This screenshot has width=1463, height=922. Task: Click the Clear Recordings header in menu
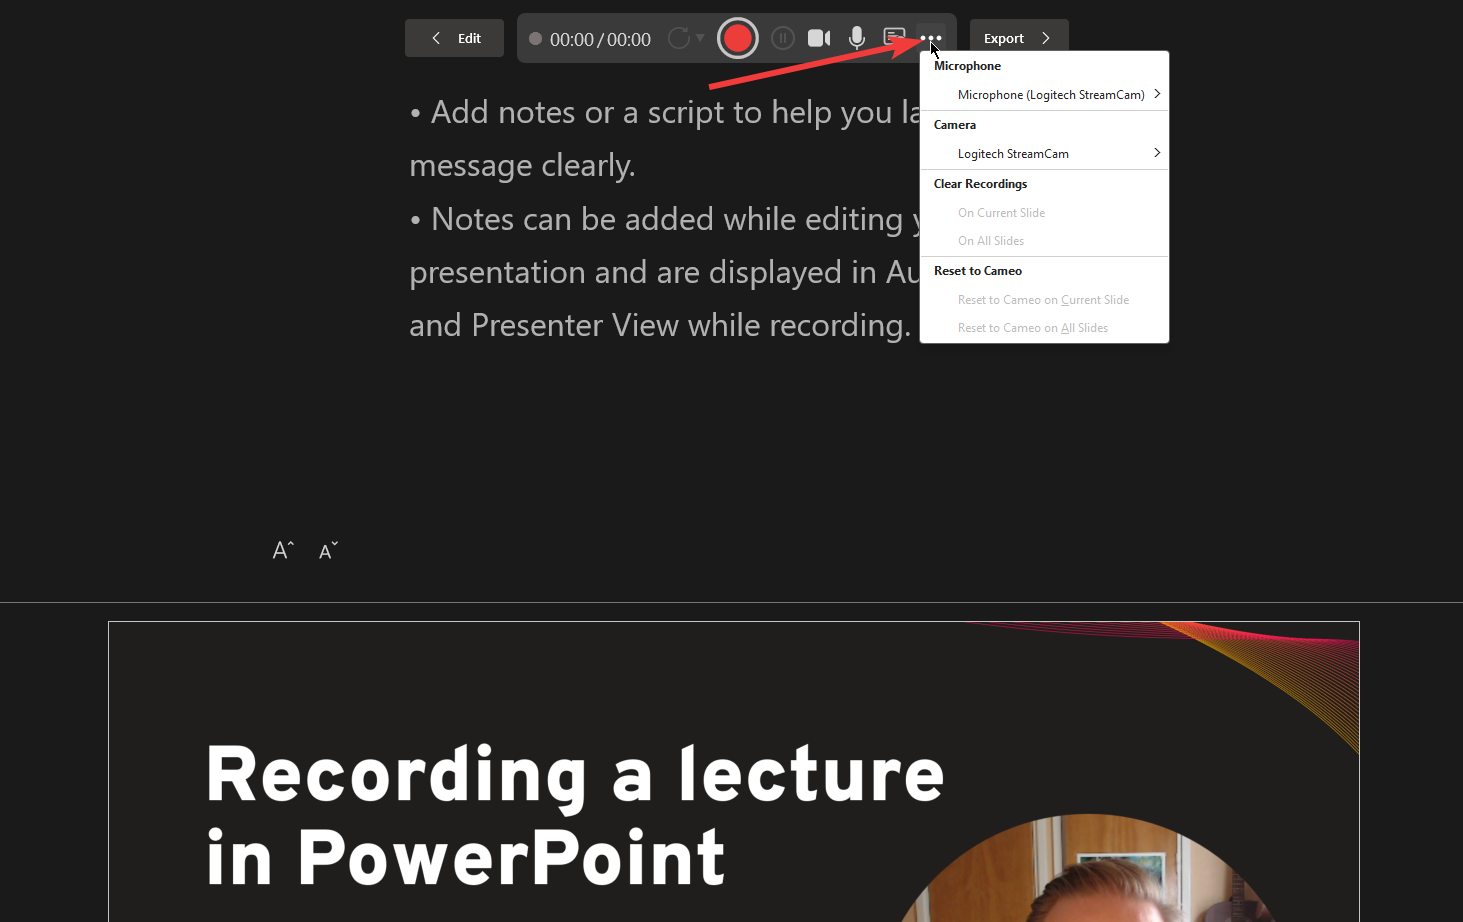pos(980,184)
